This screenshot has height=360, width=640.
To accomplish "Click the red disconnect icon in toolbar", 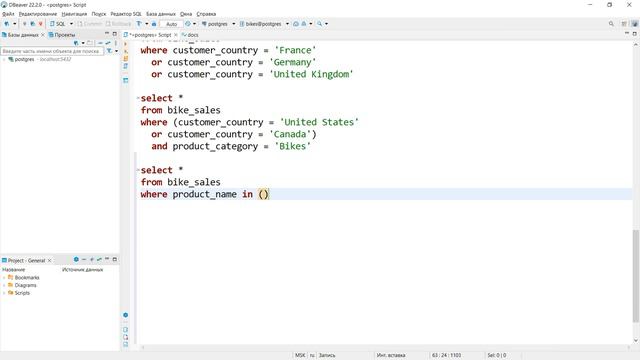I will pos(40,24).
